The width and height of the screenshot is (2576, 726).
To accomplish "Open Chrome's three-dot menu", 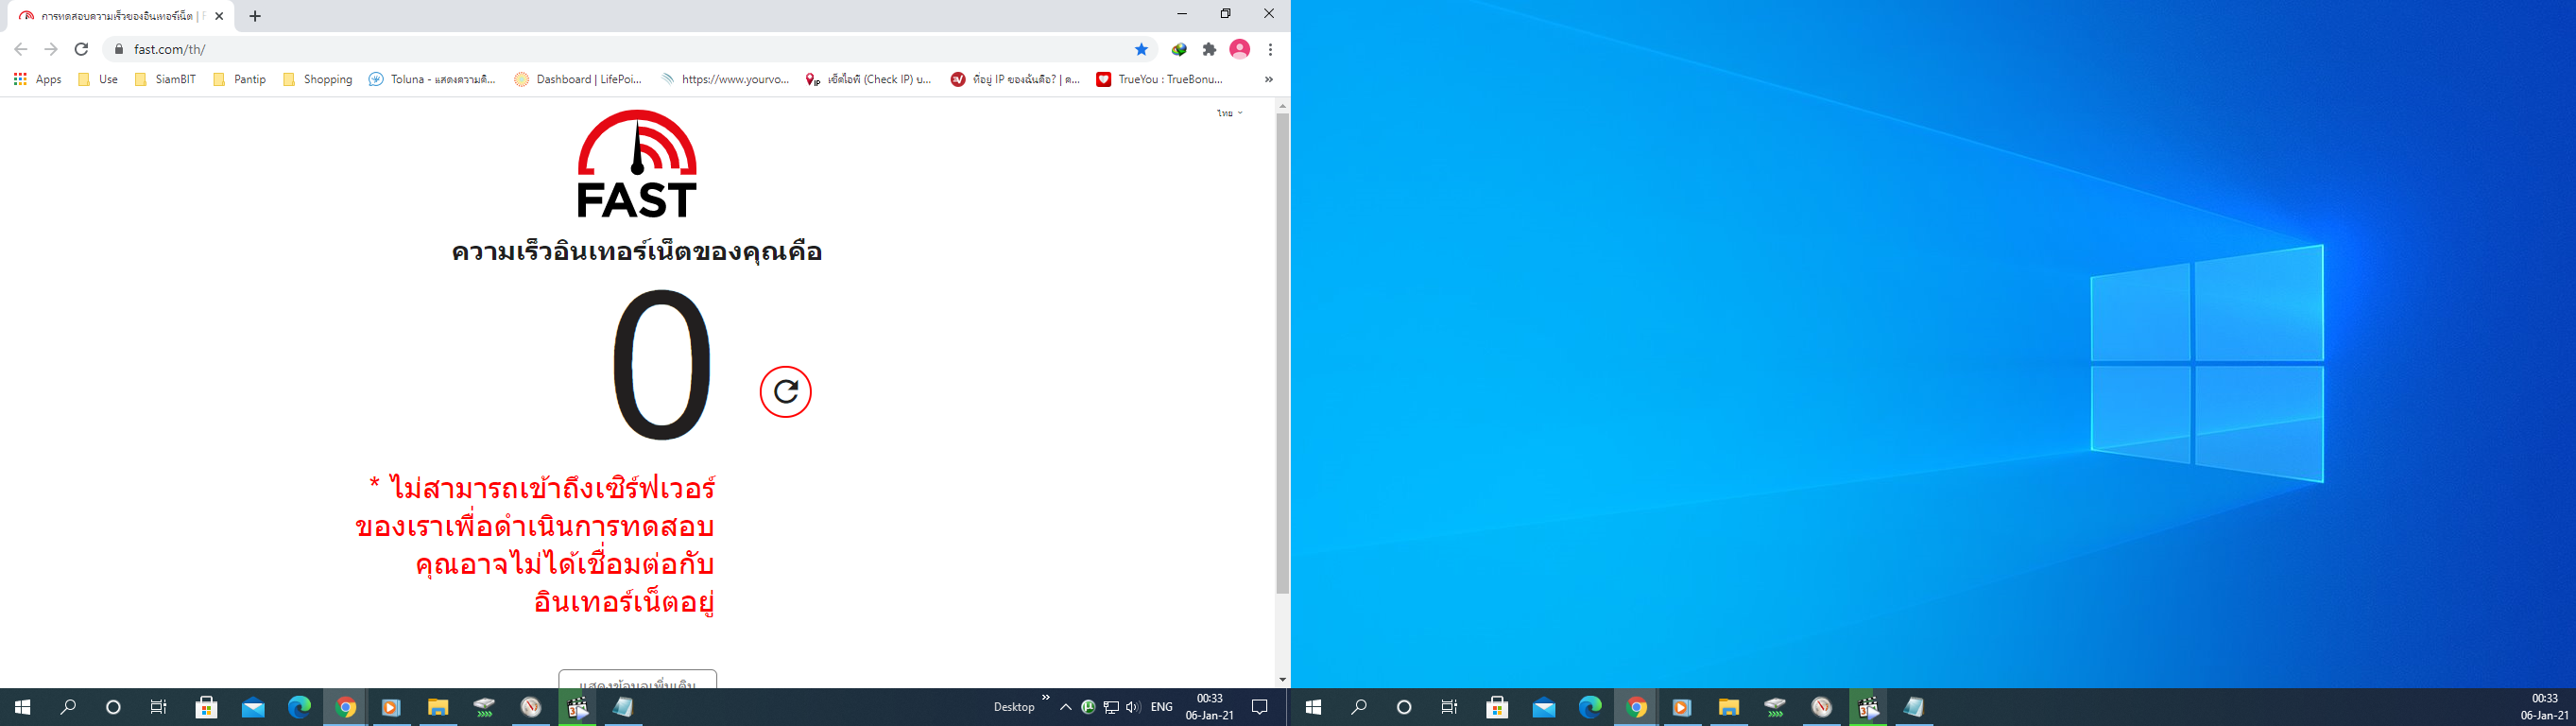I will pos(1270,49).
